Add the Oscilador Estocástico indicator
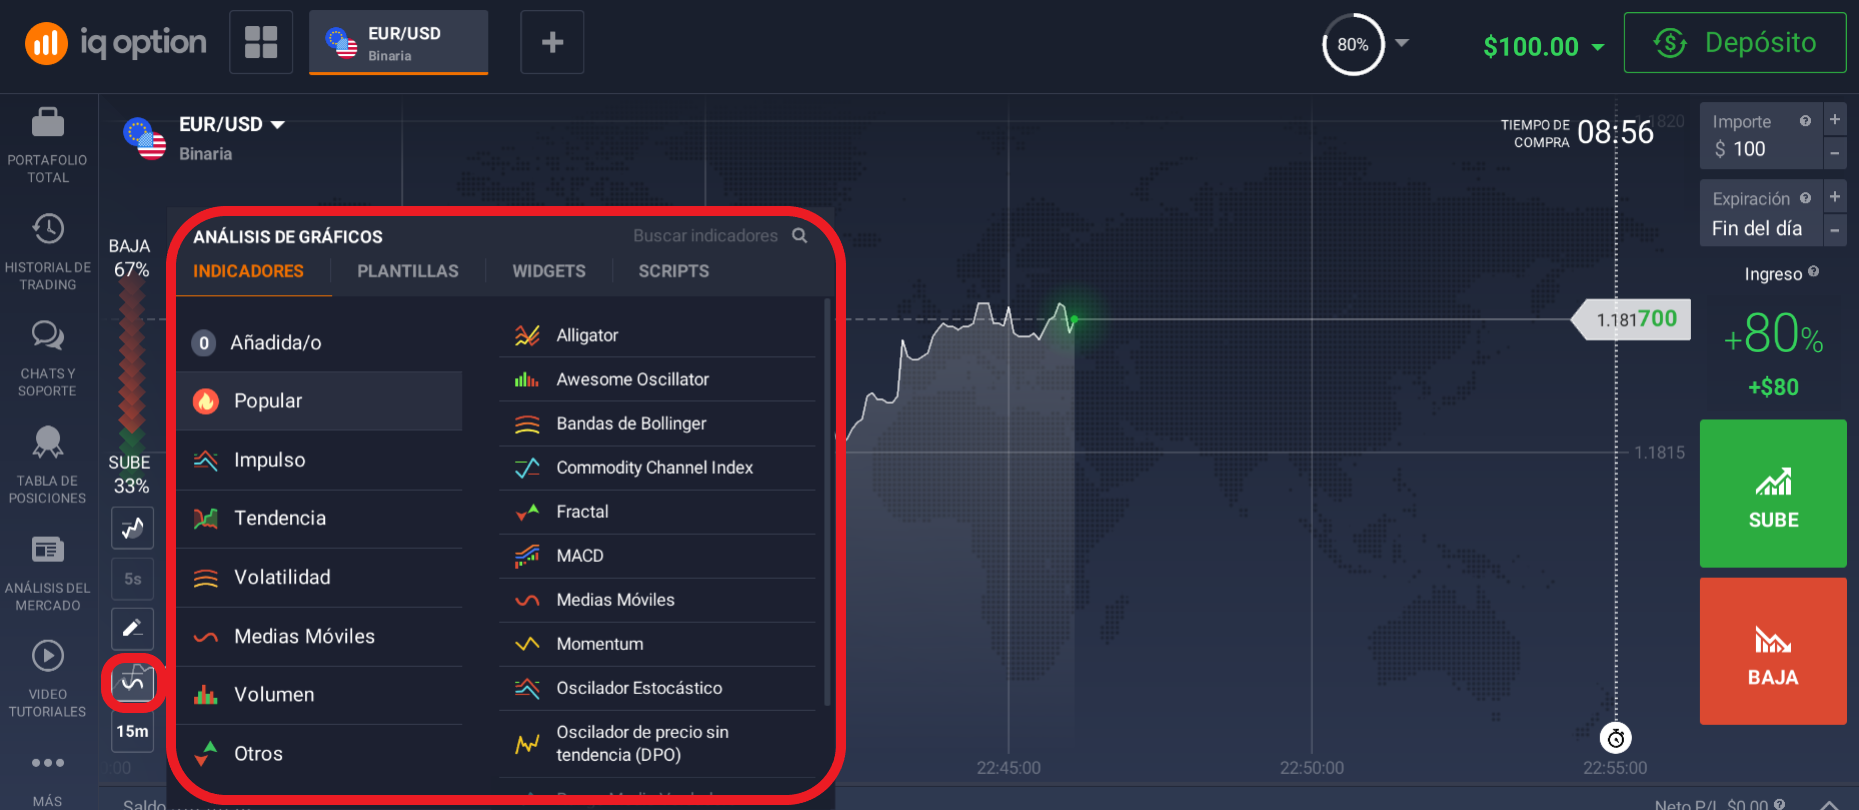 [x=658, y=687]
